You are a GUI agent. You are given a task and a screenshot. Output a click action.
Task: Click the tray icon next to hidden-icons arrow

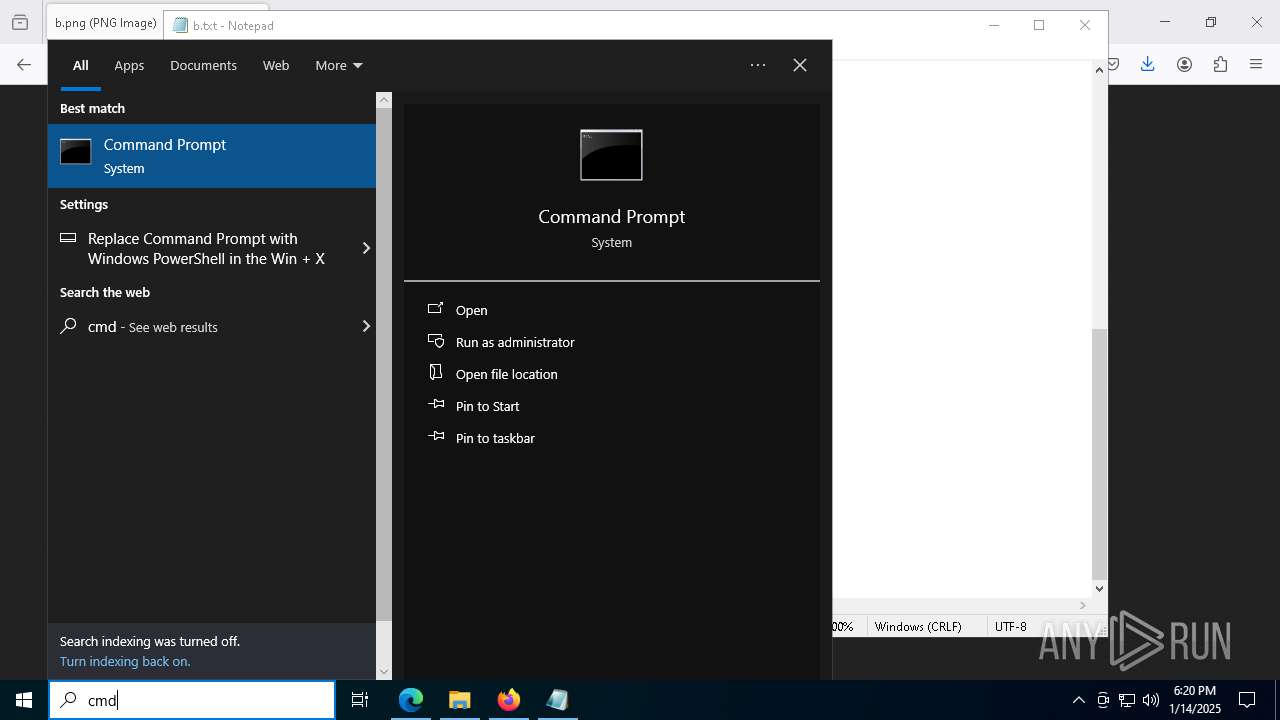pyautogui.click(x=1103, y=700)
